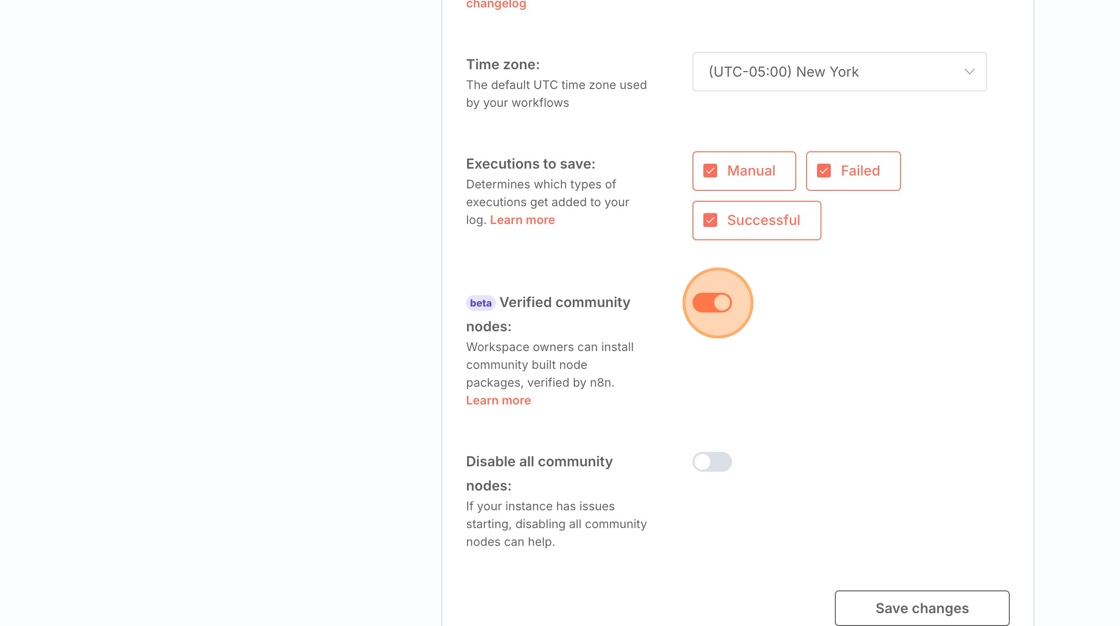The width and height of the screenshot is (1120, 626).
Task: Open Learn more about executions to save
Action: [x=522, y=220]
